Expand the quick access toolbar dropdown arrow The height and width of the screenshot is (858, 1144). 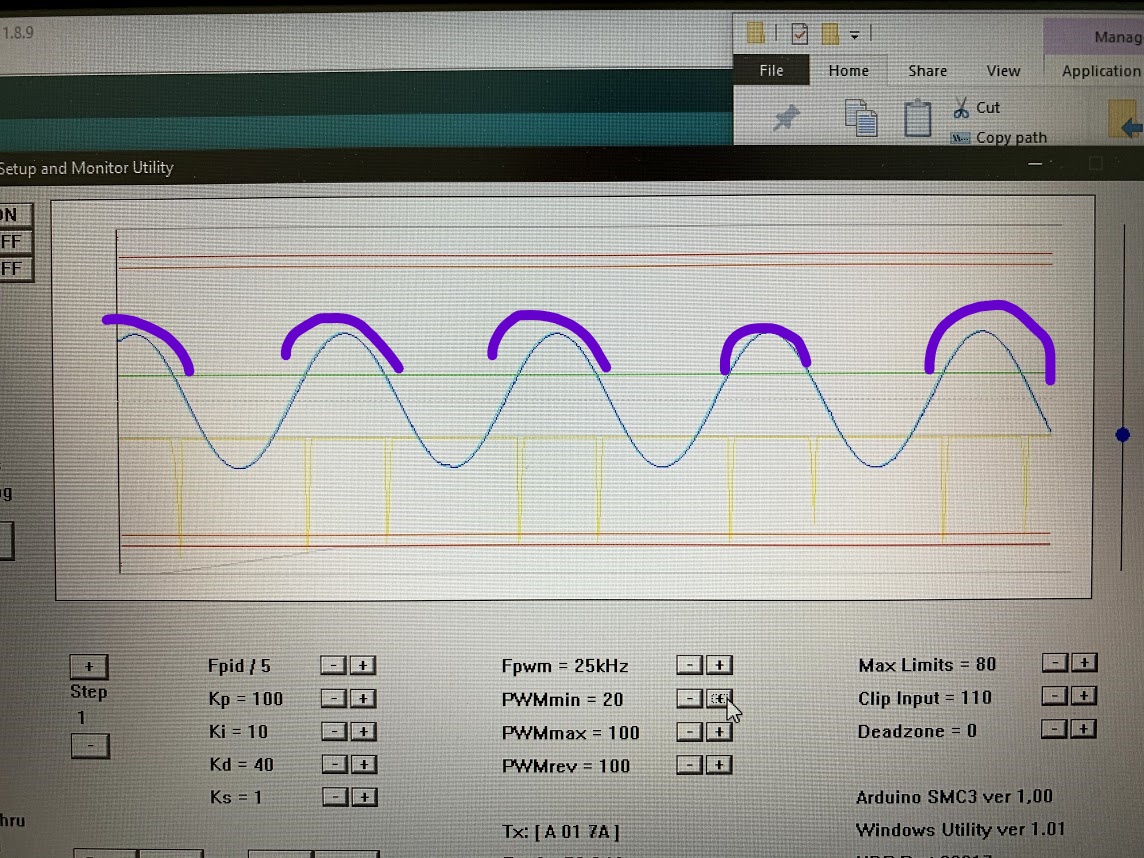(854, 34)
